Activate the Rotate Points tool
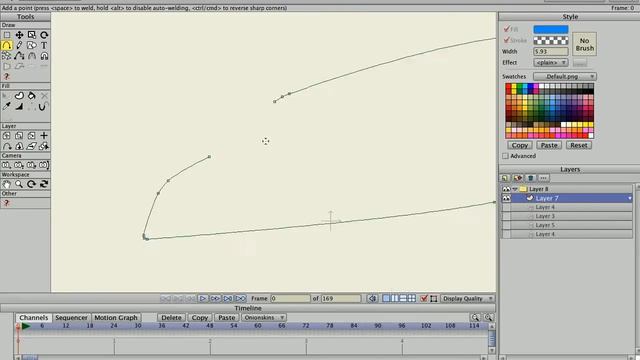640x360 pixels. click(44, 35)
